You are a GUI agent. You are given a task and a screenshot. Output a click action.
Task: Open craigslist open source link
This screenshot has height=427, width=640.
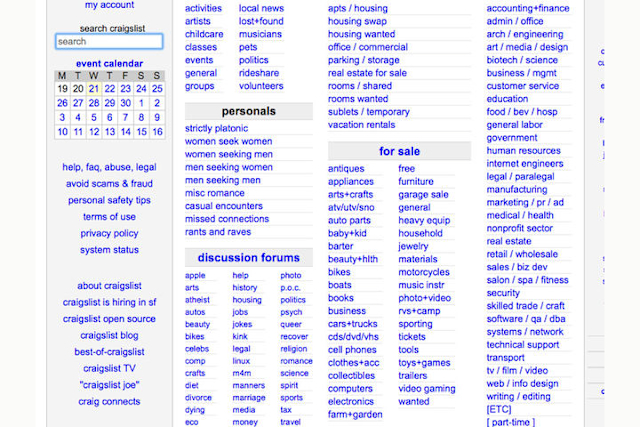tap(109, 319)
